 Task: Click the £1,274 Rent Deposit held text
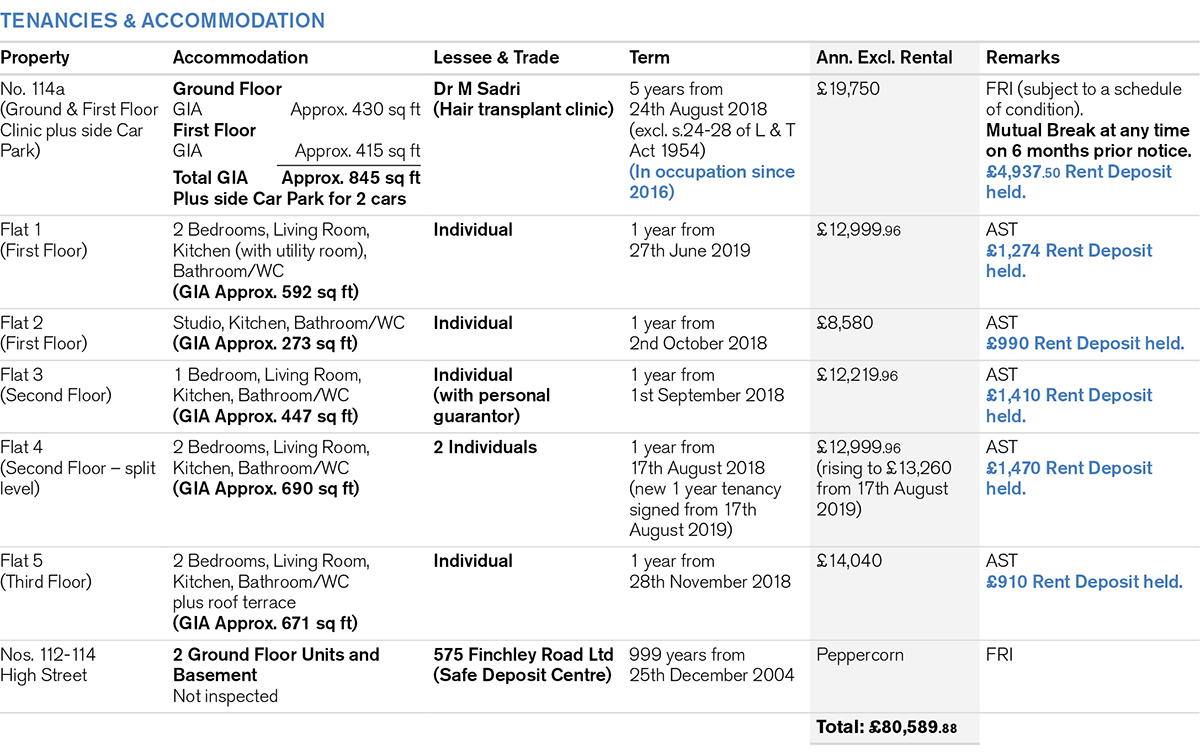tap(1068, 260)
